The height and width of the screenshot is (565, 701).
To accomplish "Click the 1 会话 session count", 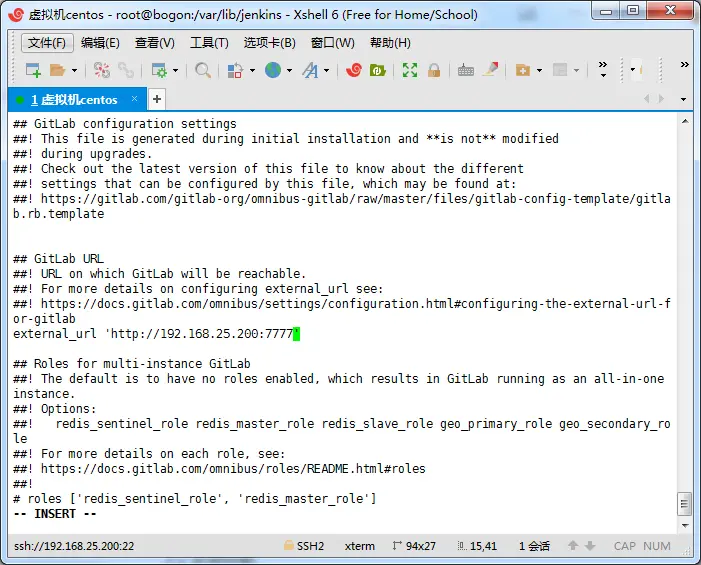I will pos(534,546).
